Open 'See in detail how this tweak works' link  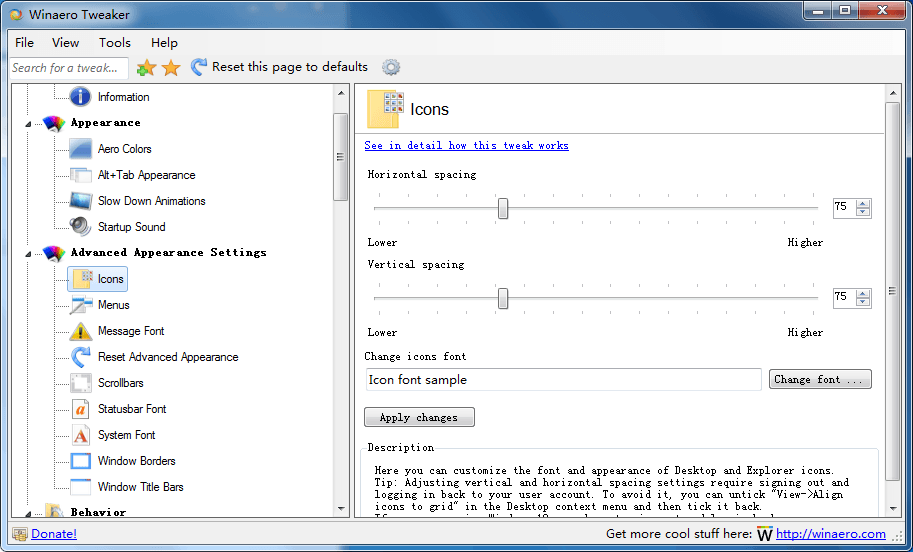466,146
